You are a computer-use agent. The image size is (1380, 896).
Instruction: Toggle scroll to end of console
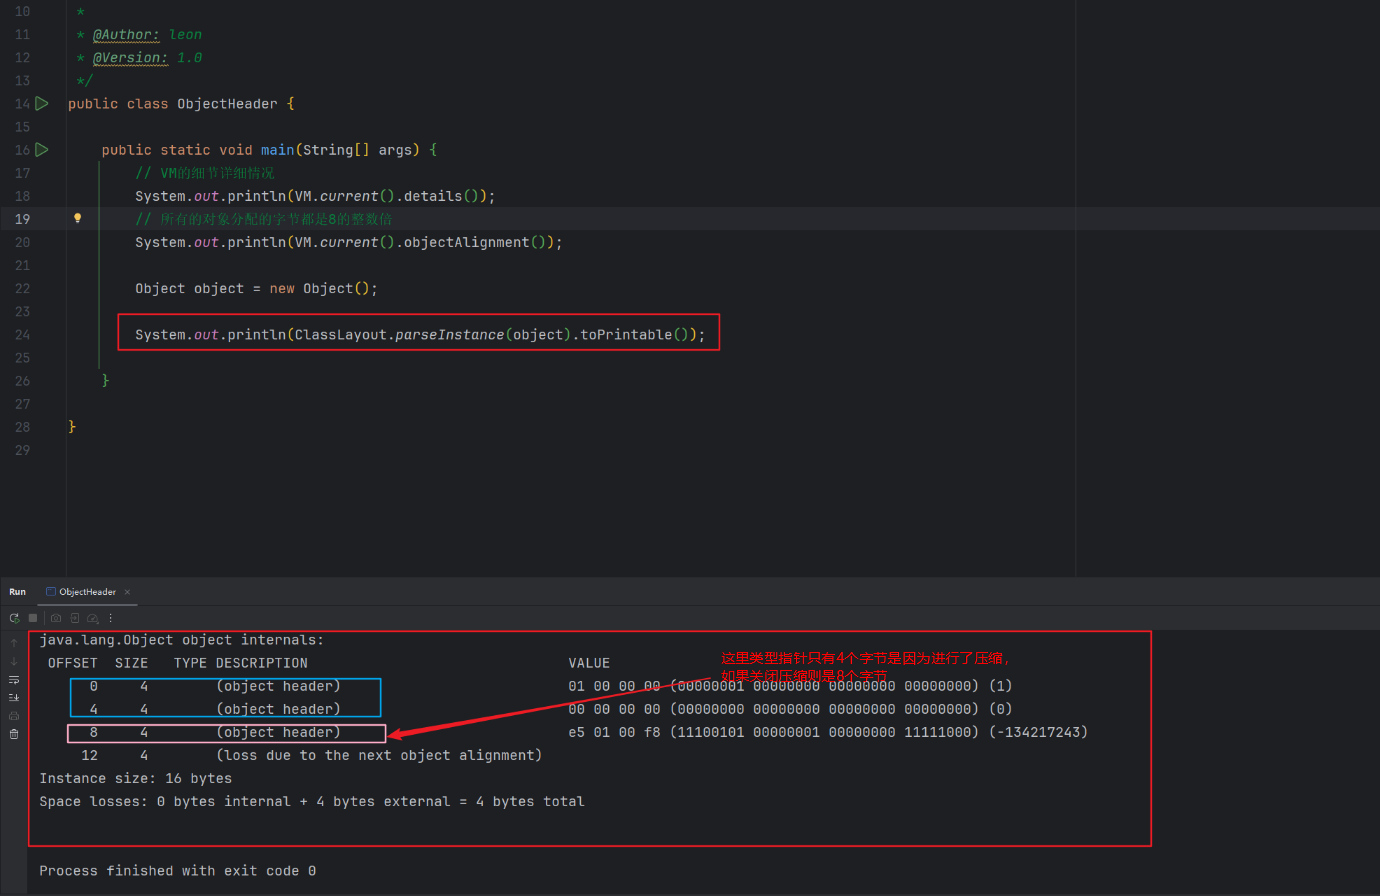tap(14, 698)
